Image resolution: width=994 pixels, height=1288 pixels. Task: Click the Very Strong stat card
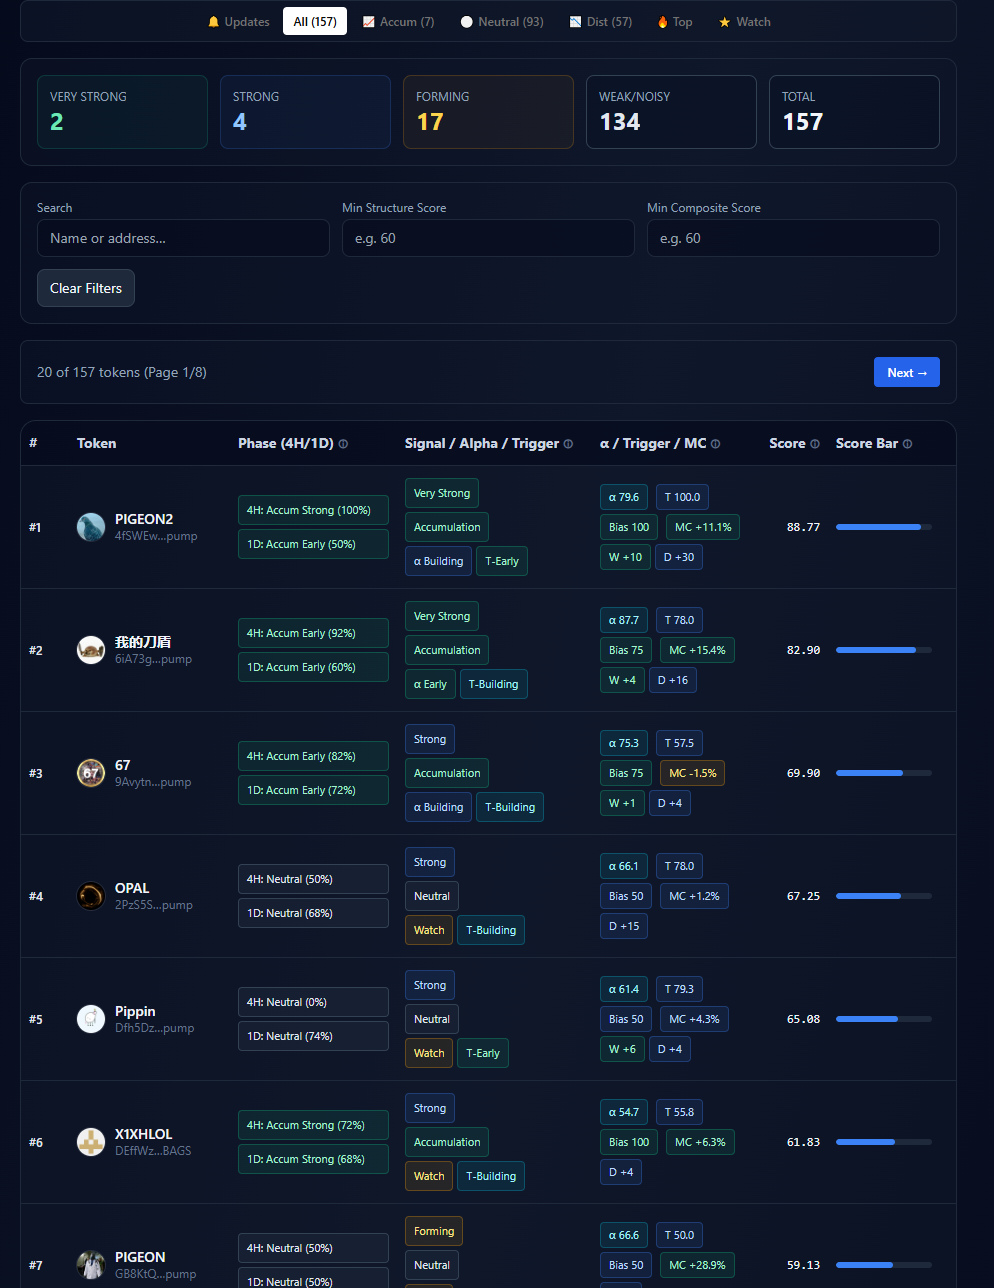122,112
